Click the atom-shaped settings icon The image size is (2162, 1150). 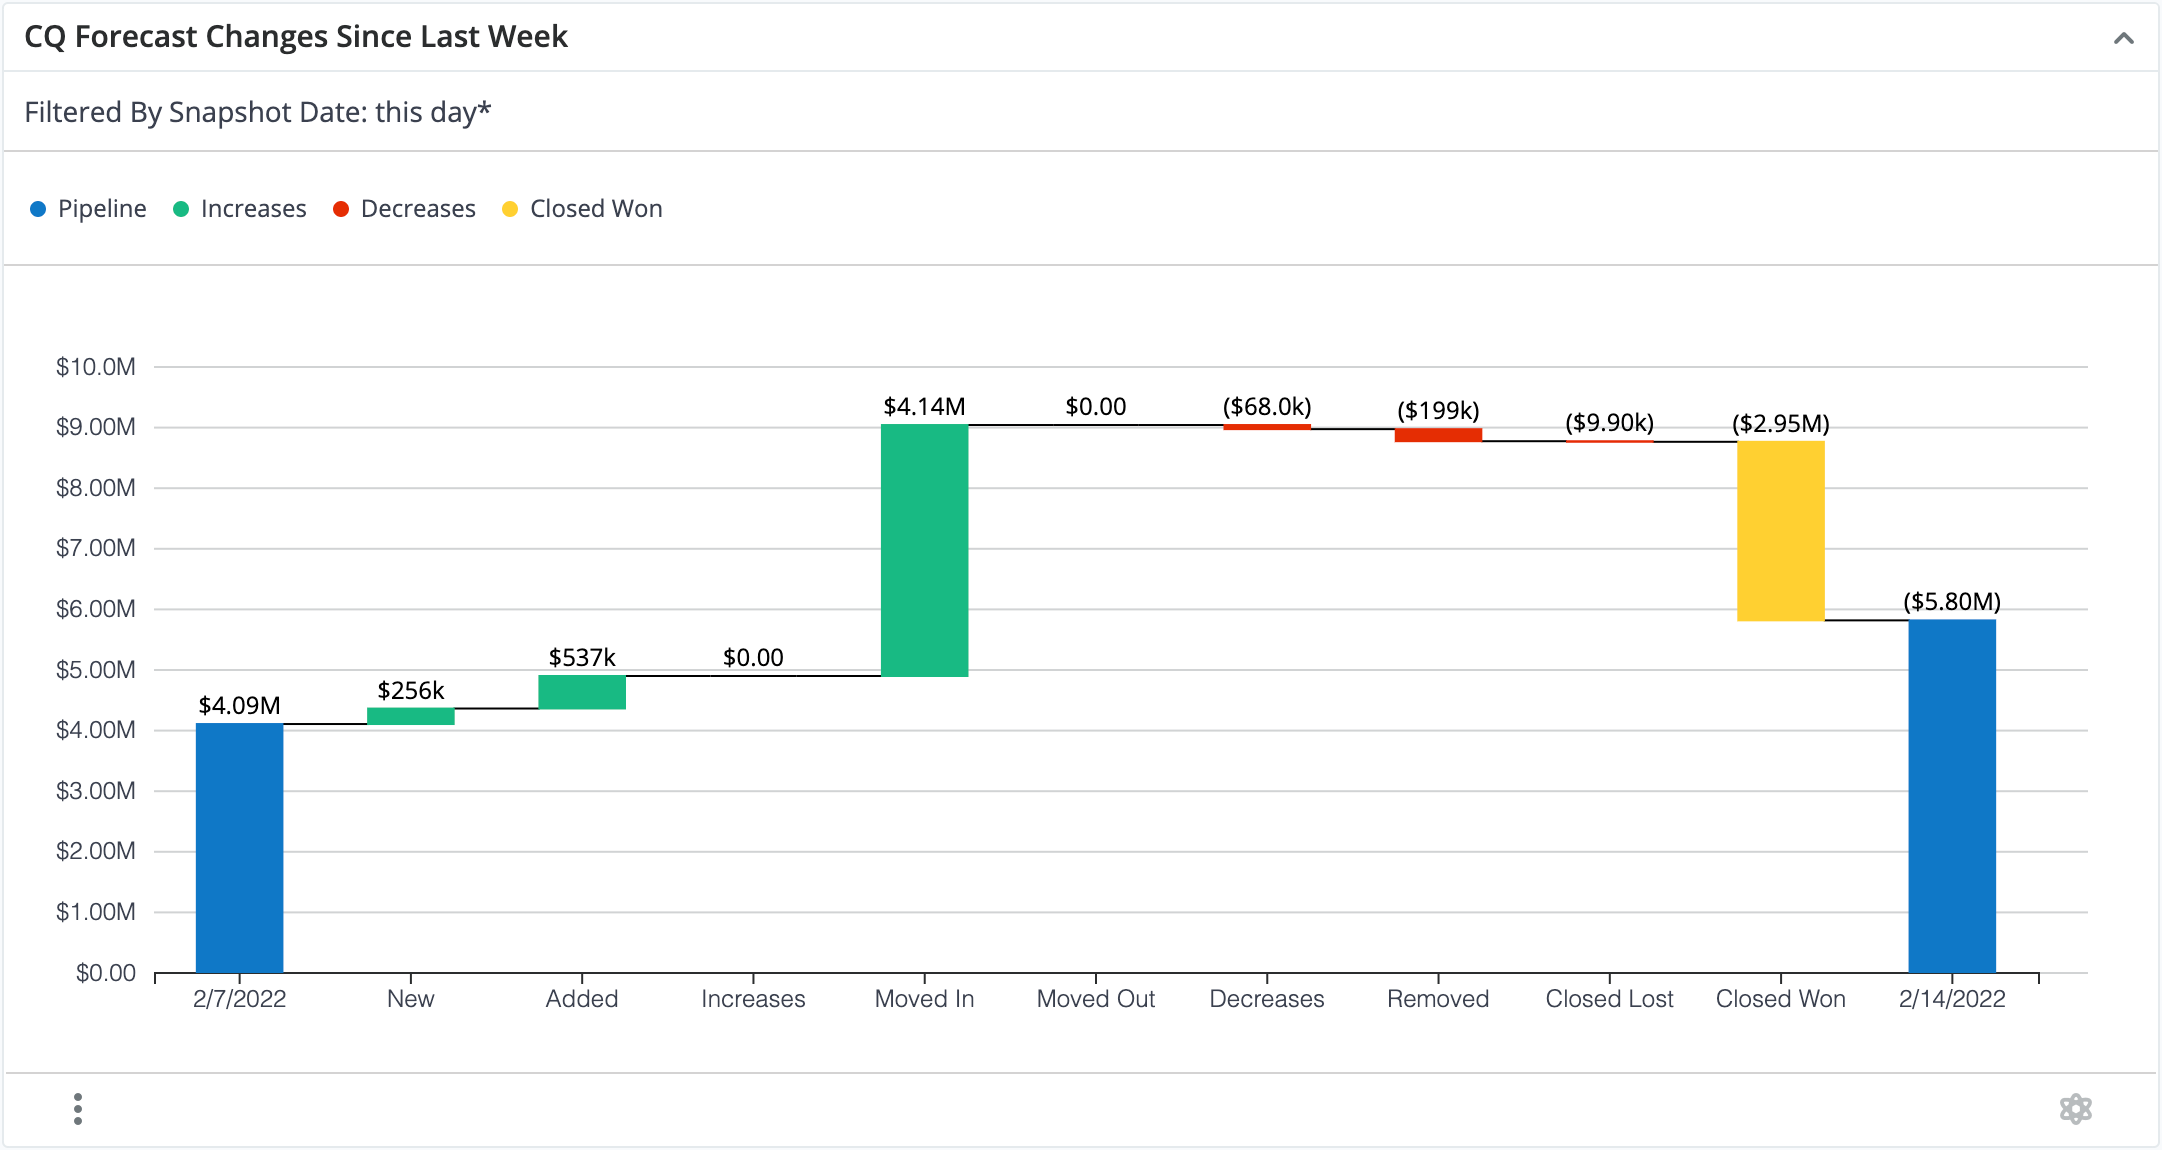(x=2075, y=1108)
